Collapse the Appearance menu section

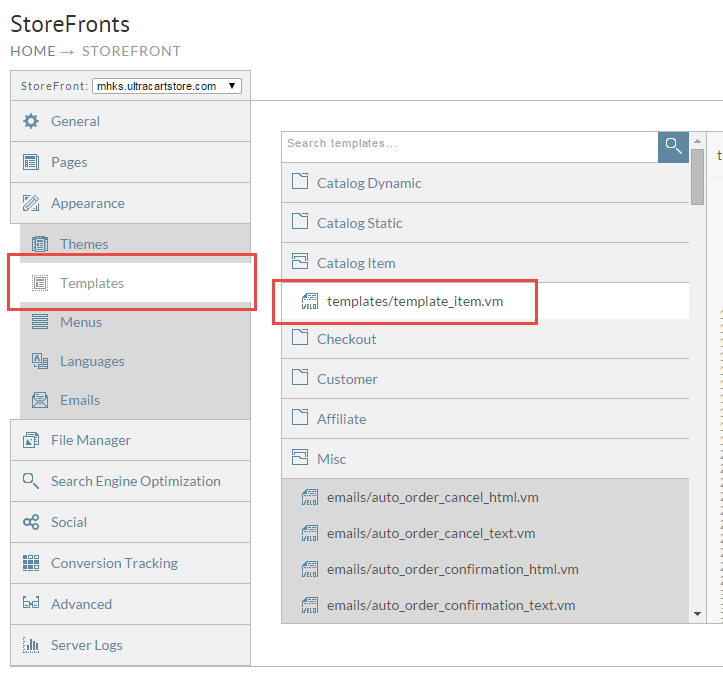[x=130, y=203]
